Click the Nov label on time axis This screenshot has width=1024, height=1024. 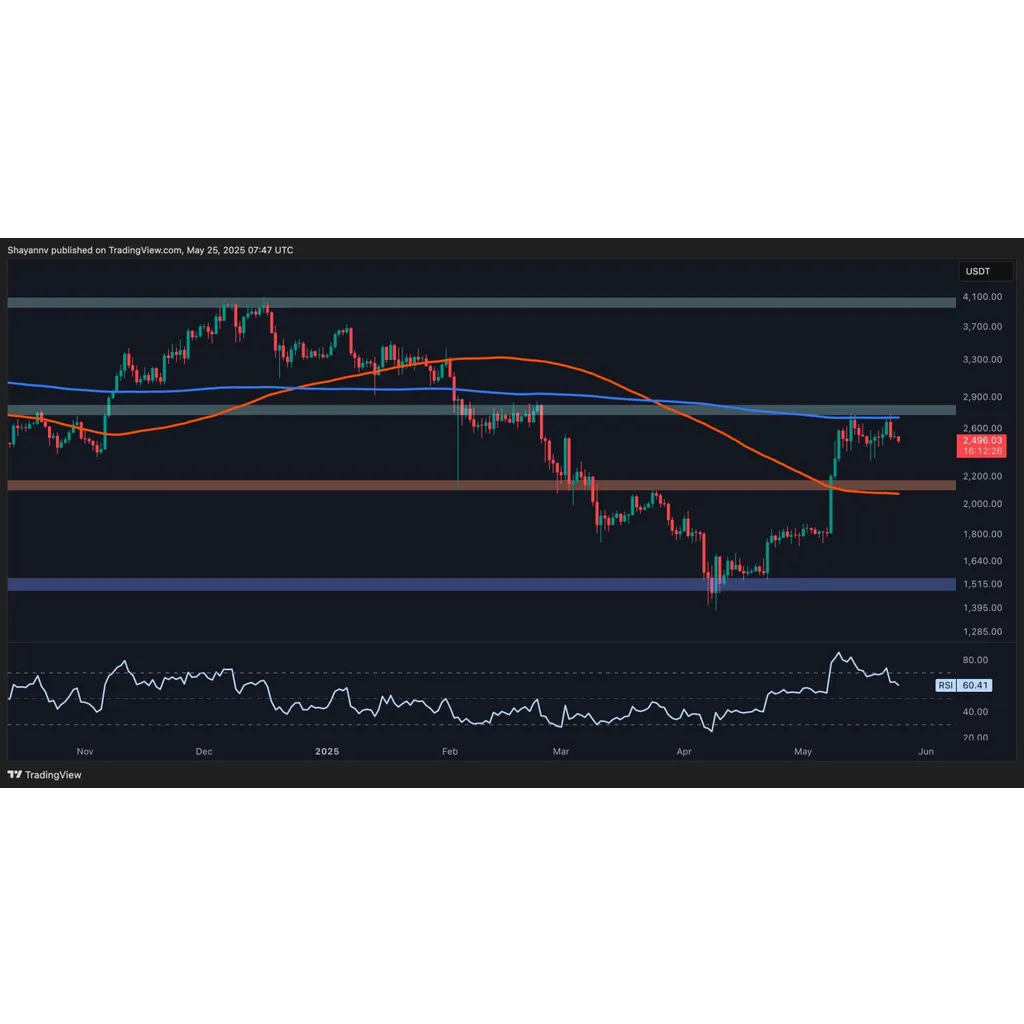pos(85,751)
